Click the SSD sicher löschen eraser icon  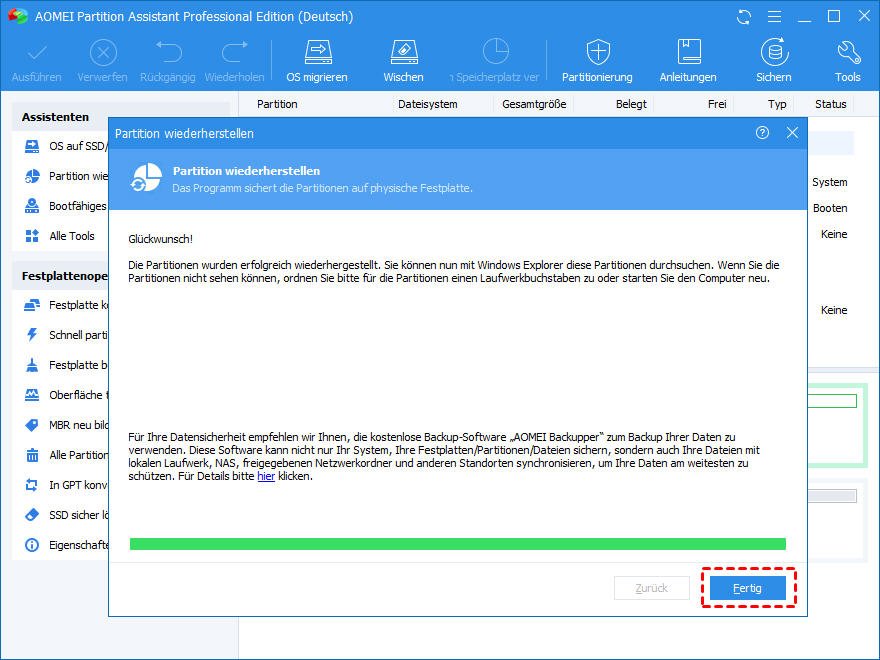(32, 515)
